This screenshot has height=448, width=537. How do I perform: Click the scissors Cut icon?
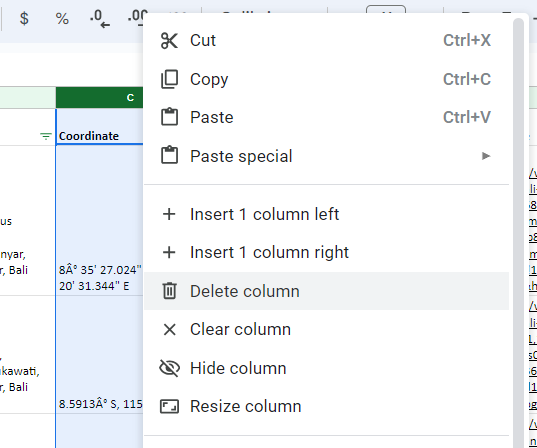(169, 41)
